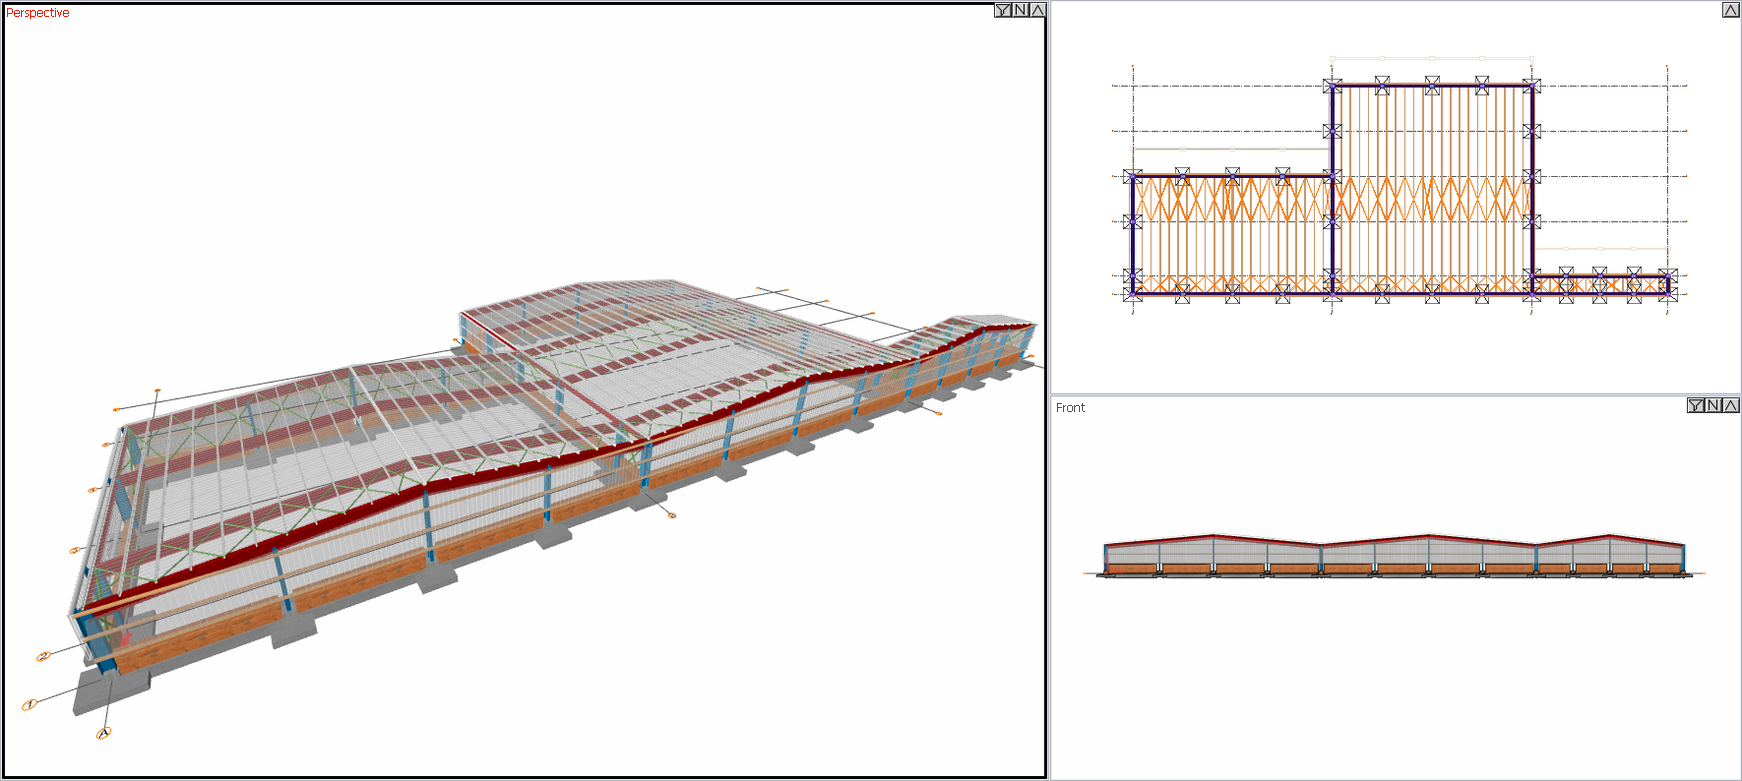Viewport: 1742px width, 781px height.
Task: Select the small right annex in plan view
Action: [1600, 285]
